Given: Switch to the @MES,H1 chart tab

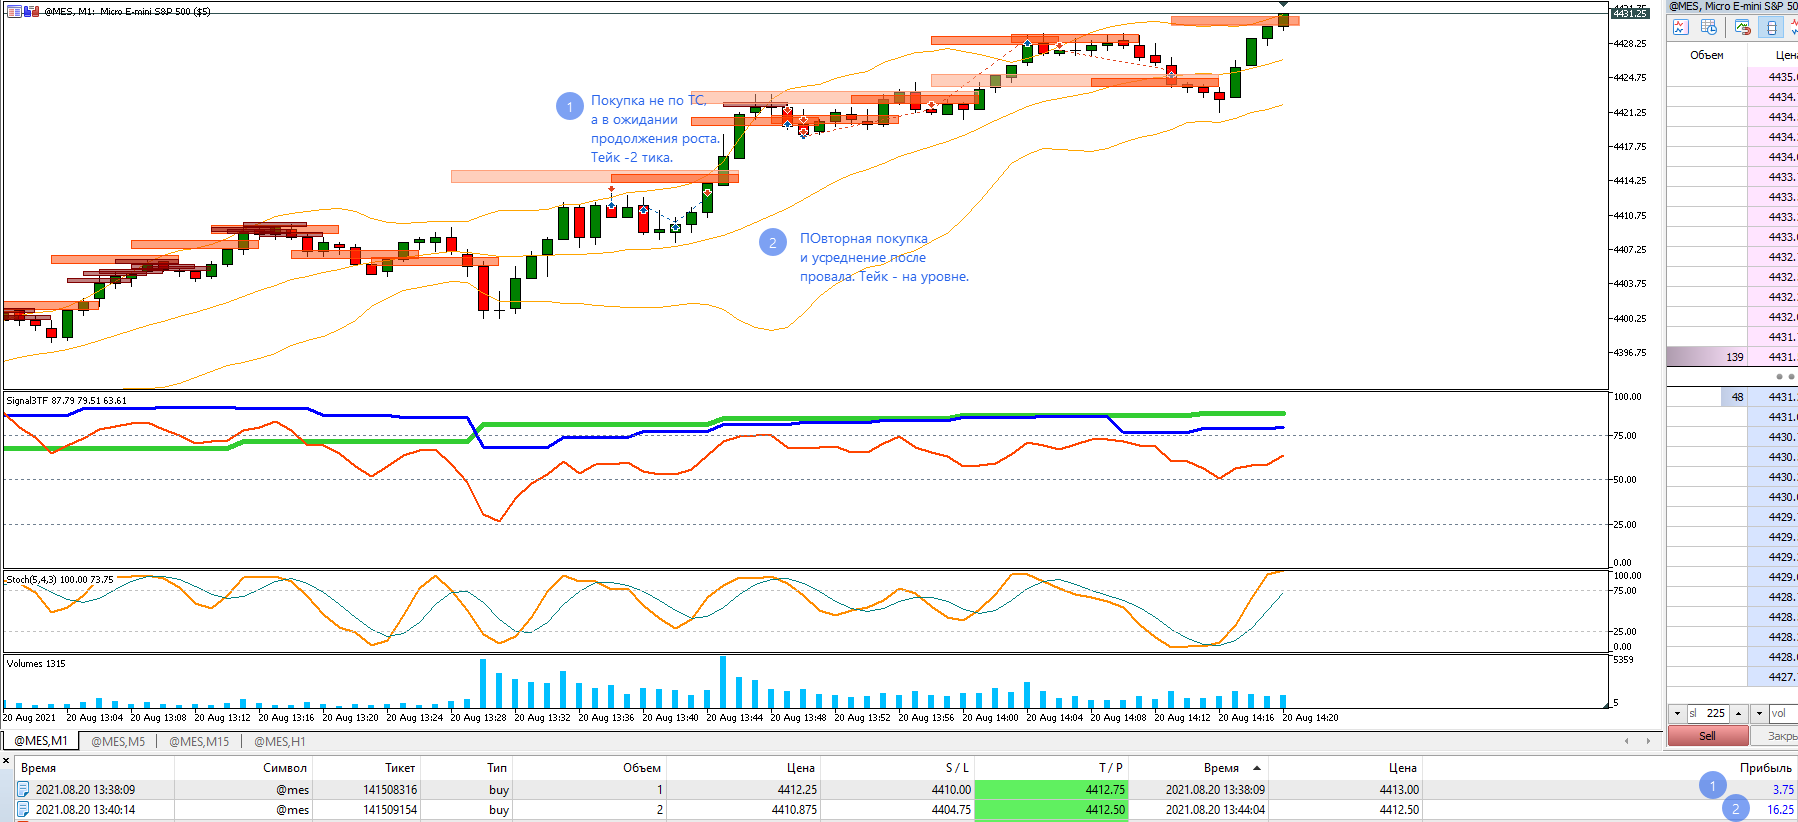Looking at the screenshot, I should point(280,741).
